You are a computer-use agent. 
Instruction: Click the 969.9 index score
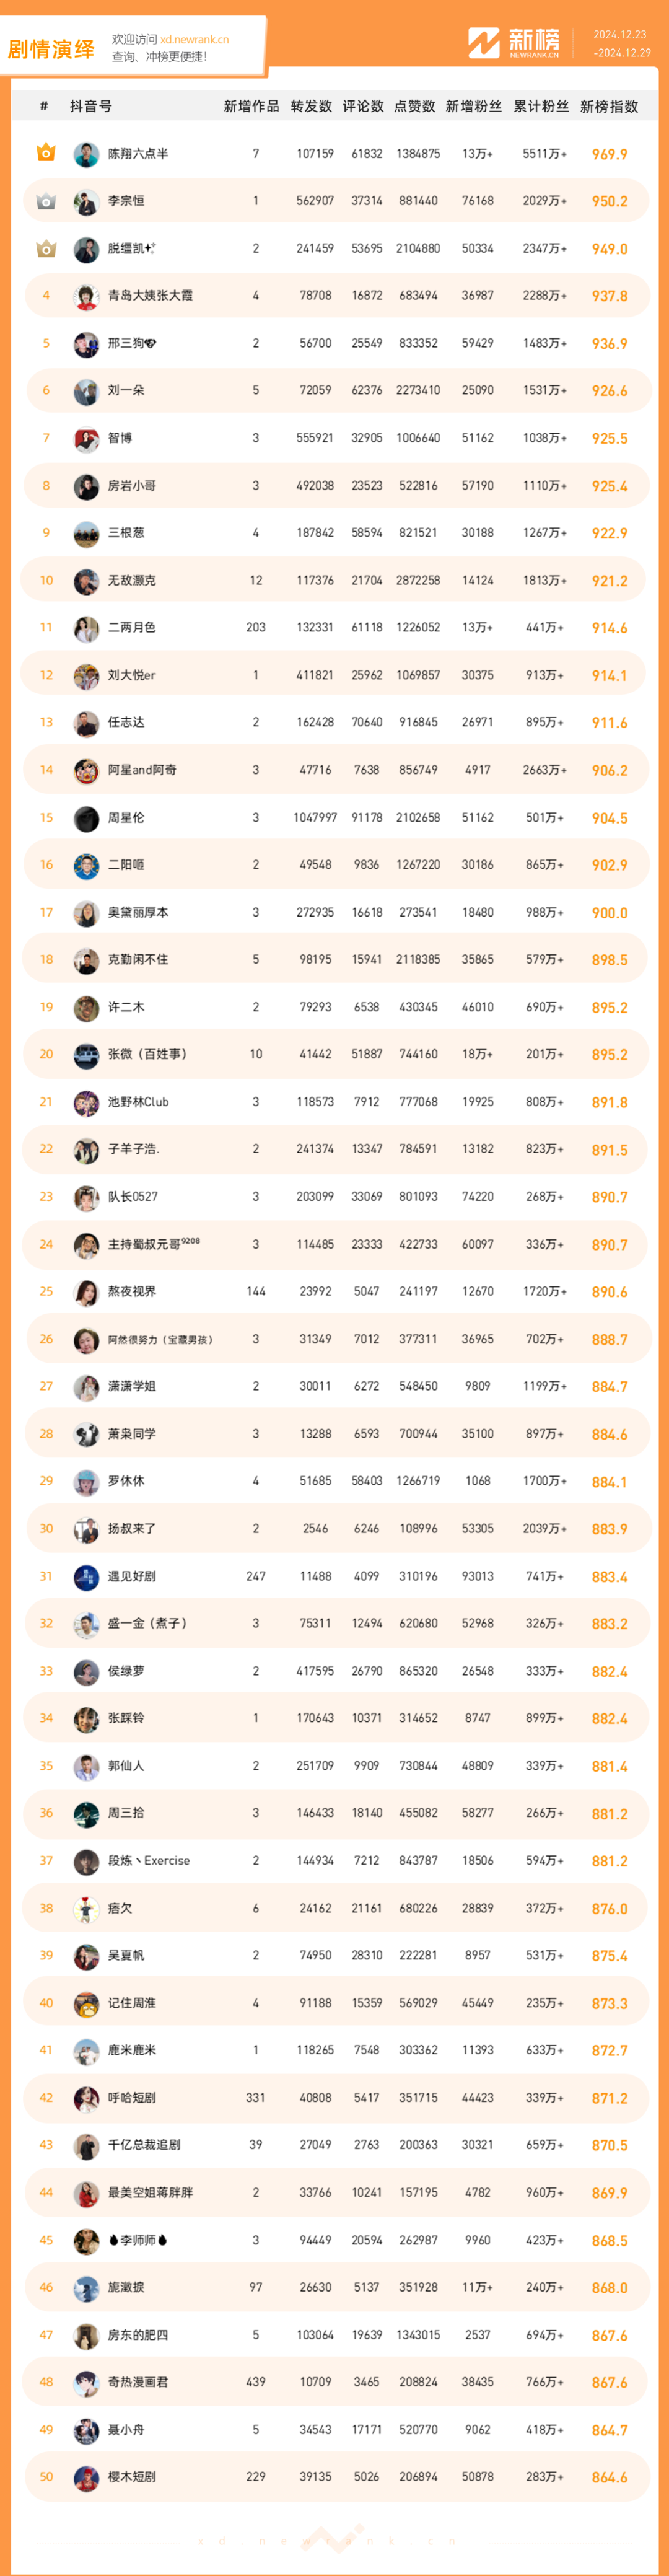(x=609, y=154)
